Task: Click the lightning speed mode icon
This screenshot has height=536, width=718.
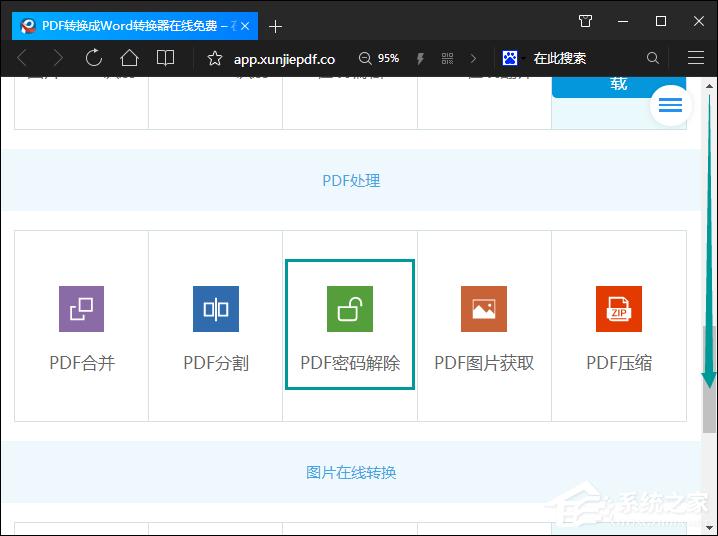Action: (x=420, y=59)
